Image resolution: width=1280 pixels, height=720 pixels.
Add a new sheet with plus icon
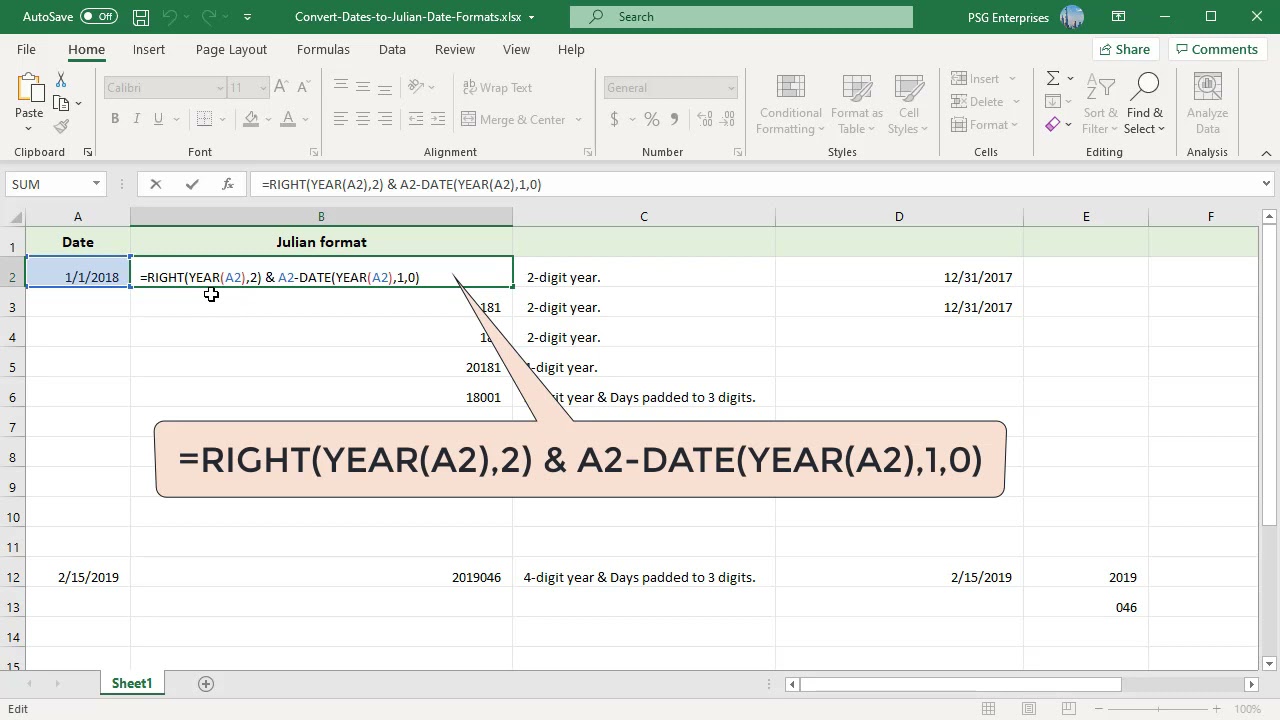[x=206, y=683]
